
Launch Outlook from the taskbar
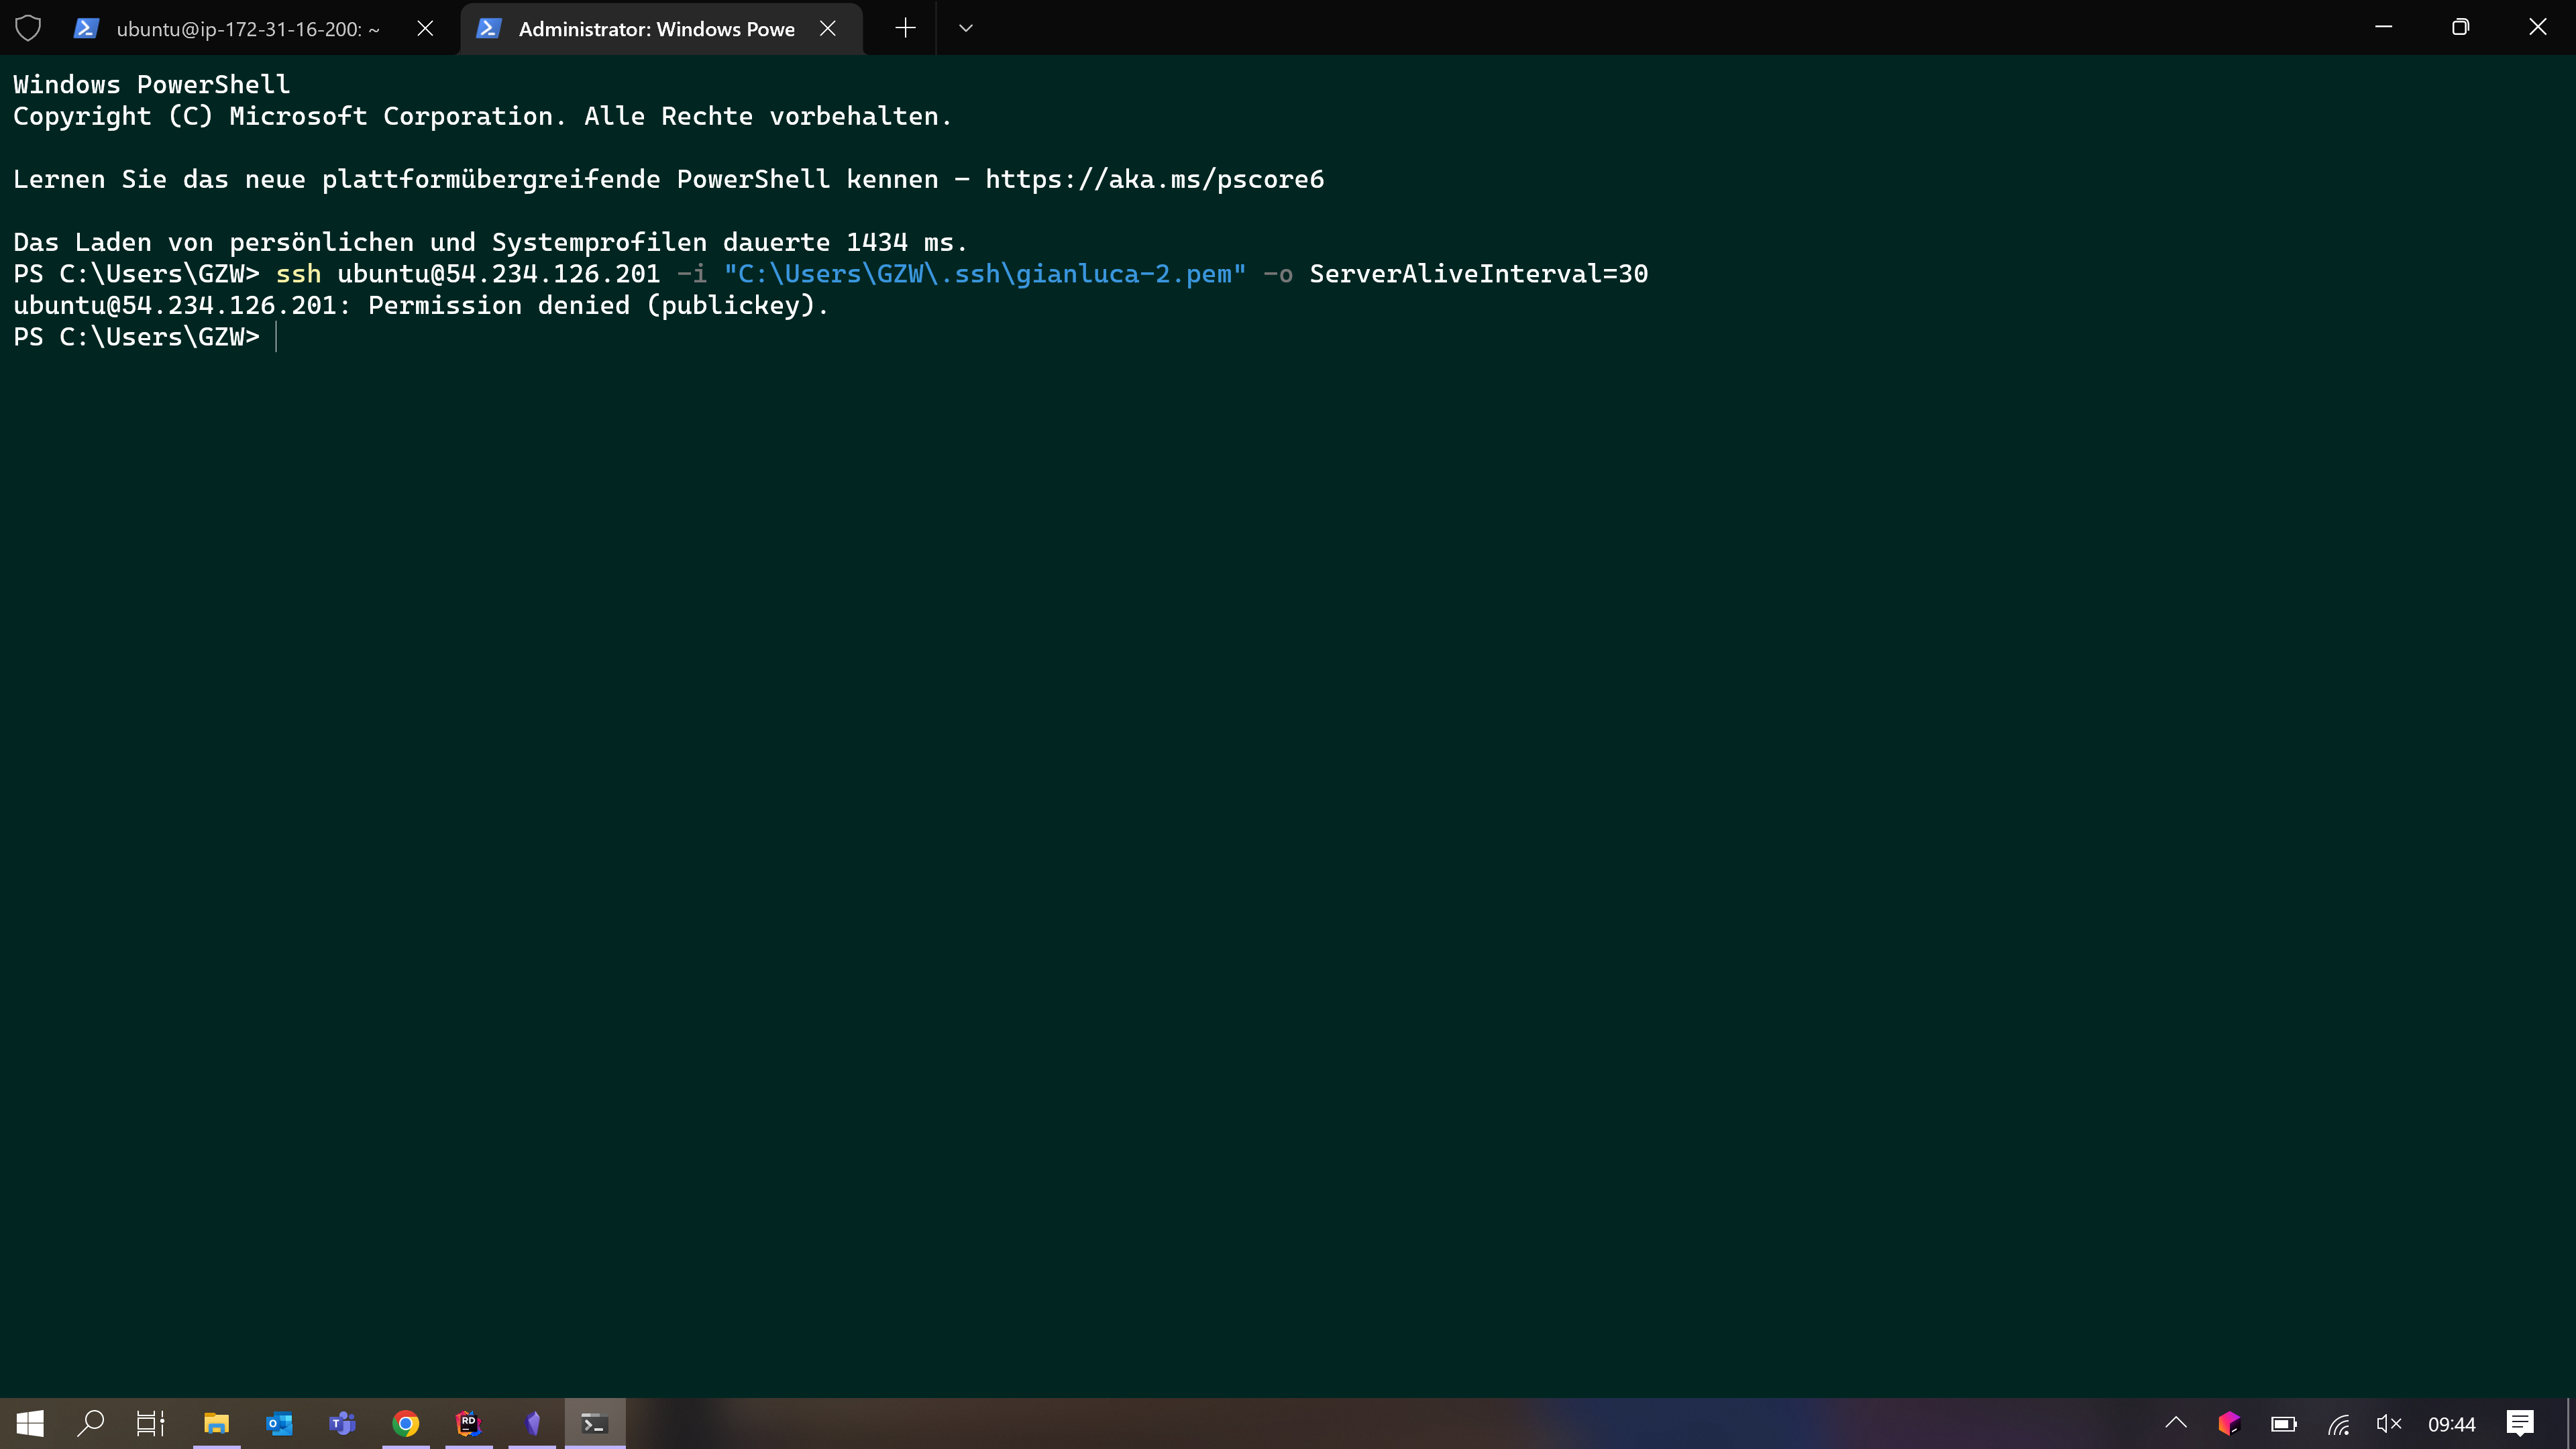click(x=279, y=1423)
